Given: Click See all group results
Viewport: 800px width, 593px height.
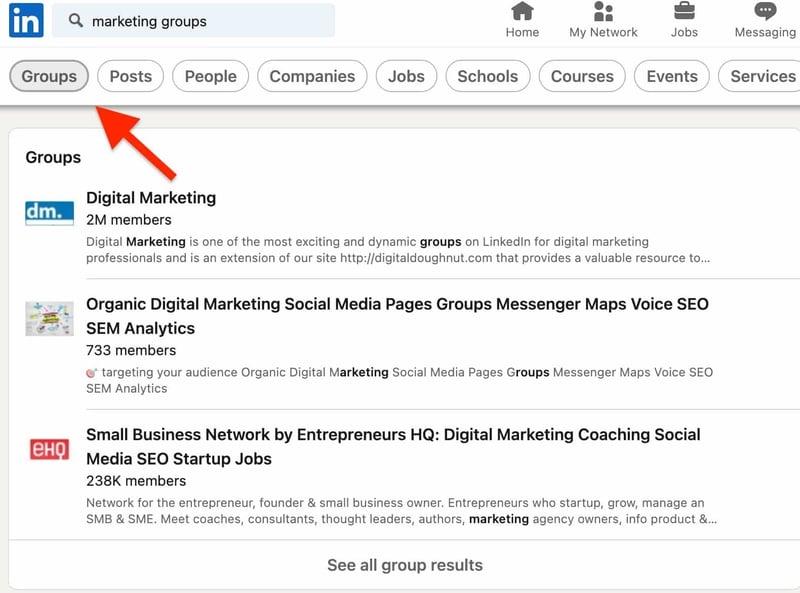Looking at the screenshot, I should point(402,565).
